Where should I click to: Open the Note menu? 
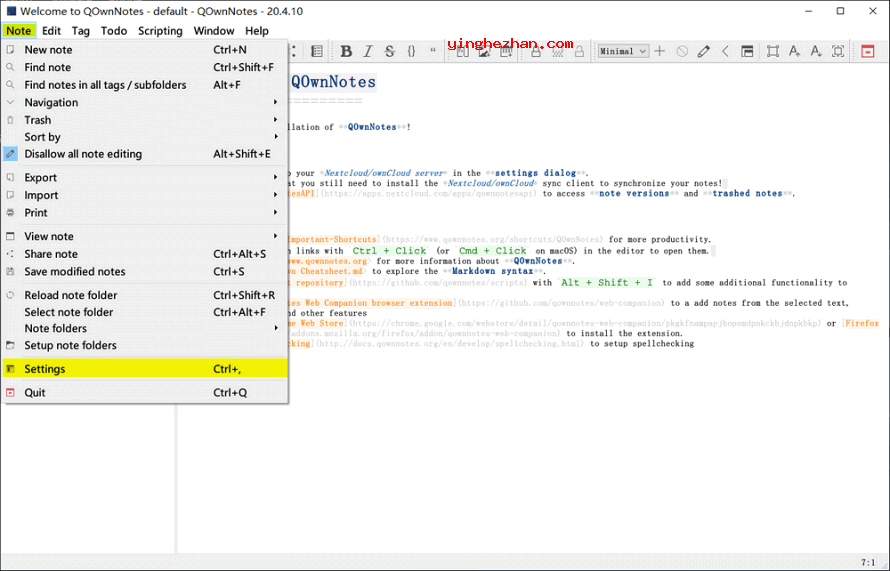coord(19,31)
